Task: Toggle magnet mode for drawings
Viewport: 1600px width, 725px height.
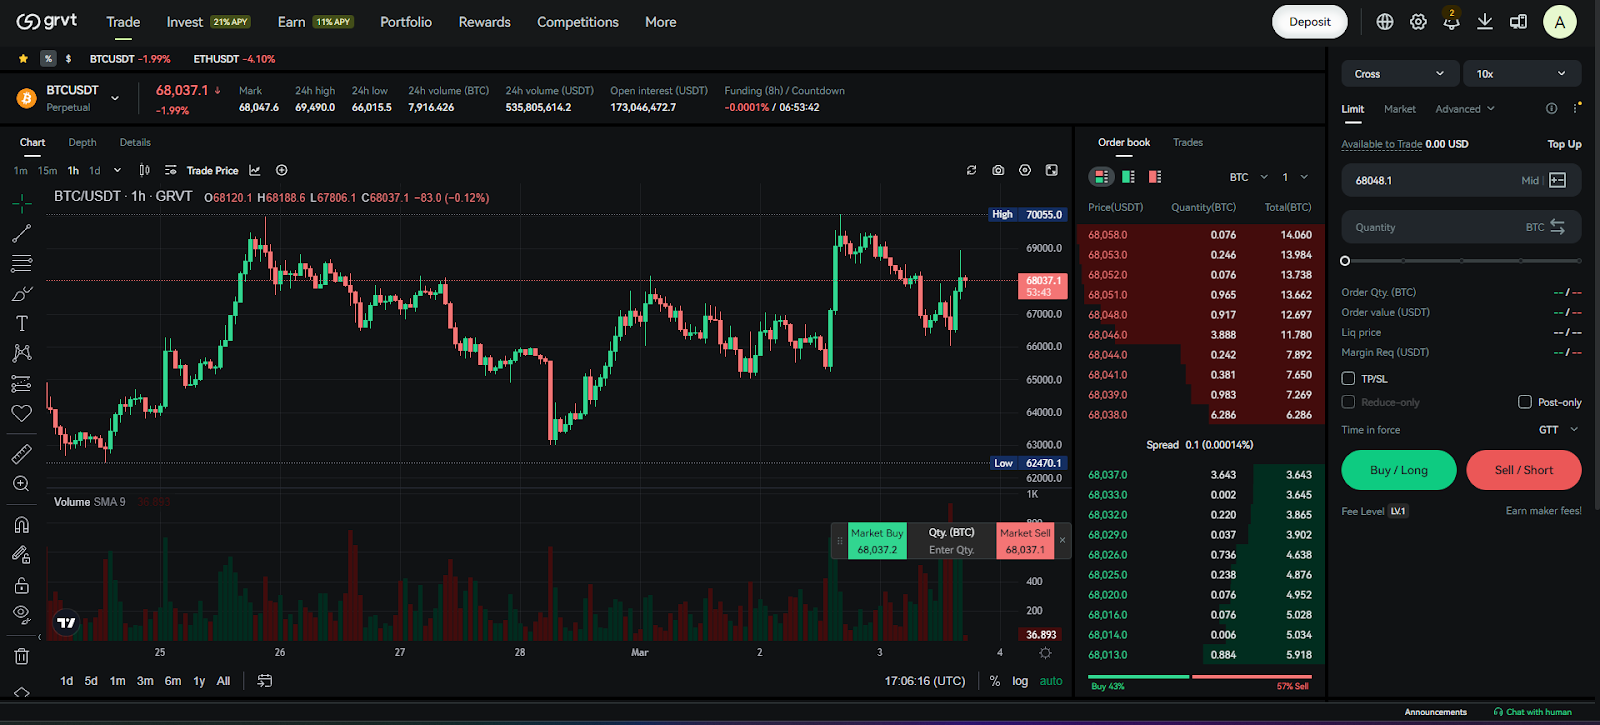Action: coord(21,525)
